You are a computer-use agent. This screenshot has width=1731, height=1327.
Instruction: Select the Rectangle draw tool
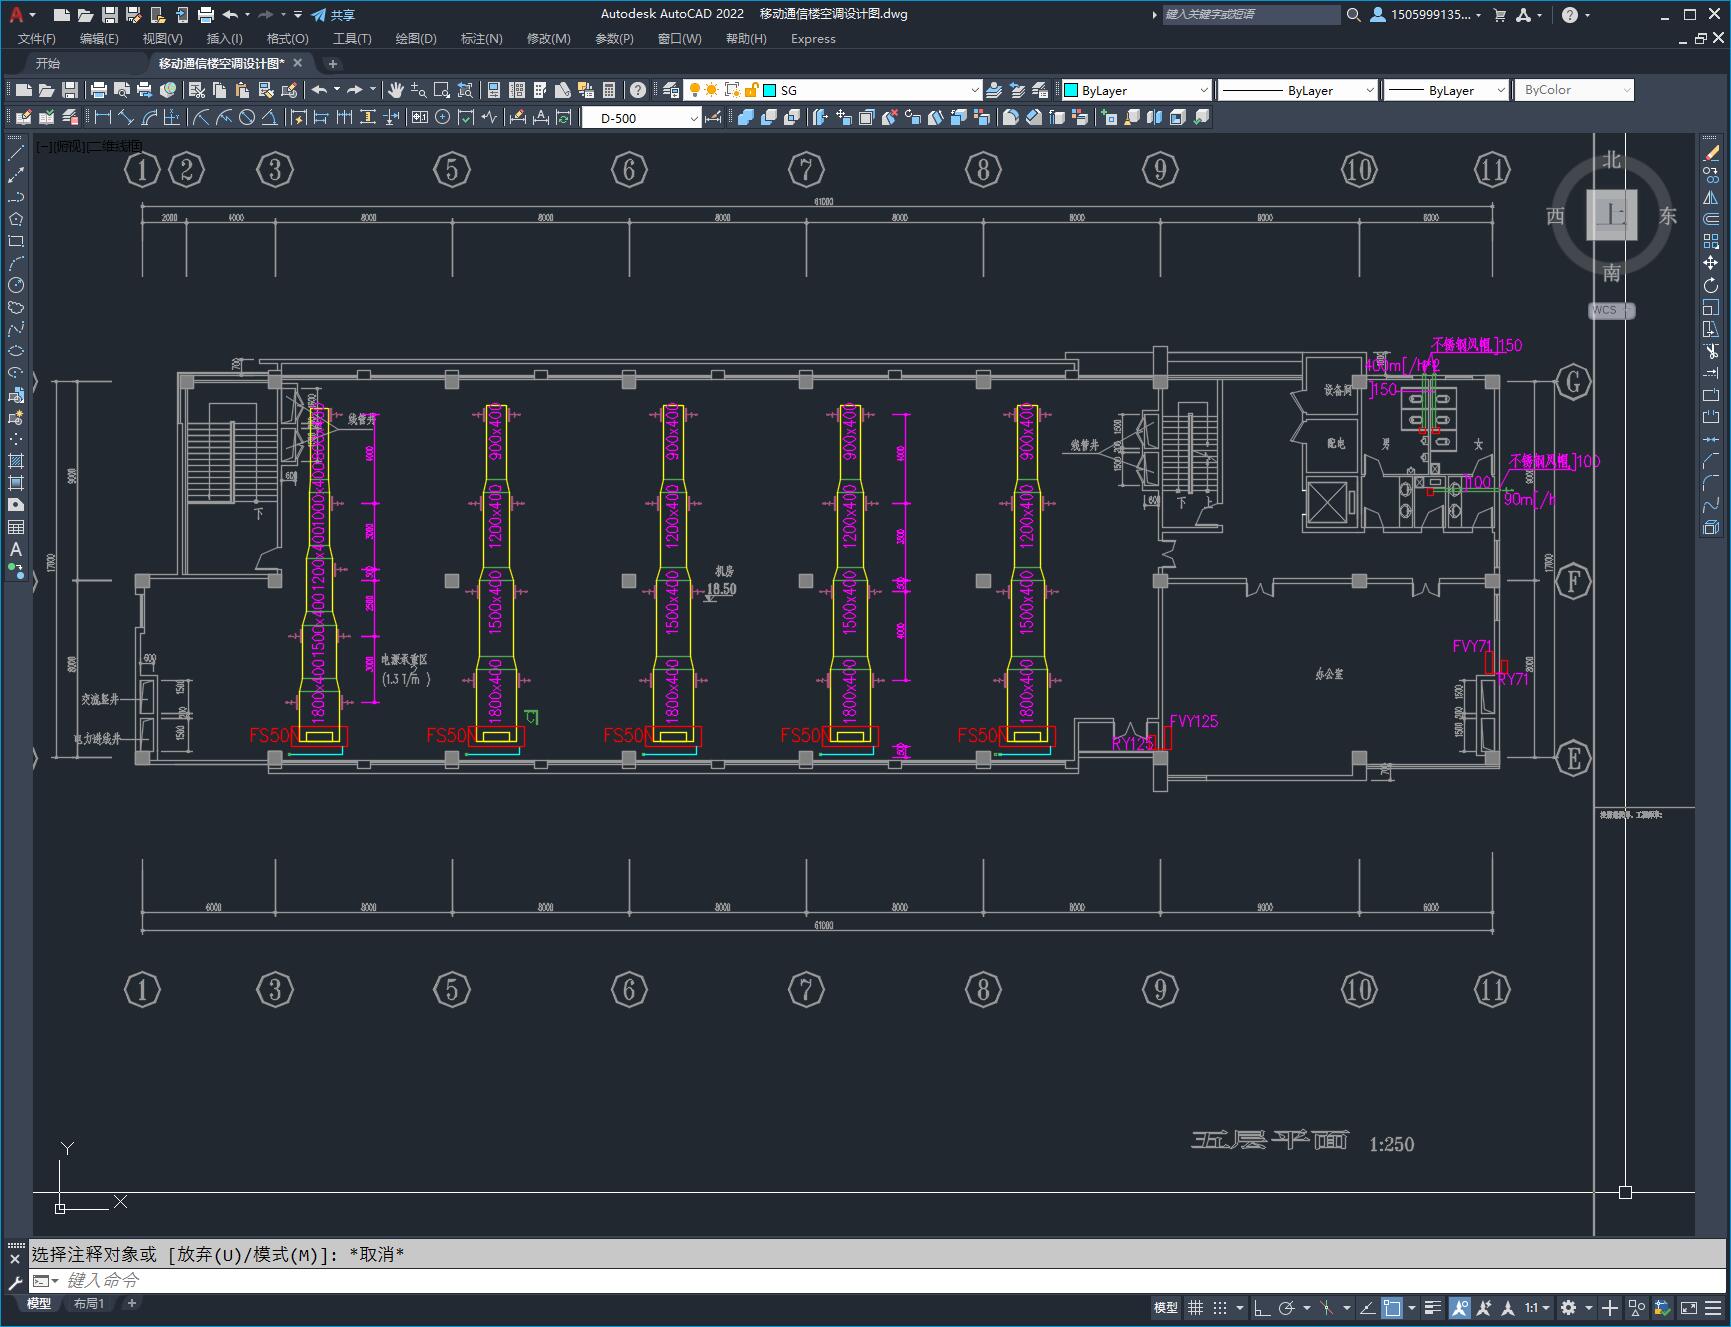tap(16, 241)
